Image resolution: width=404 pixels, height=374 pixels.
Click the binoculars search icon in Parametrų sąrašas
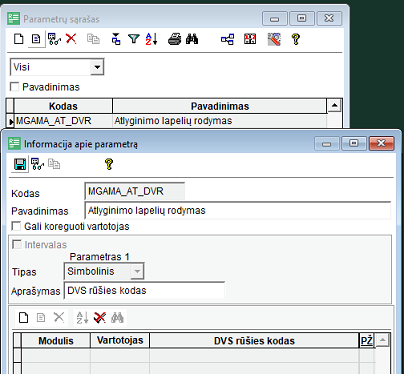[192, 39]
